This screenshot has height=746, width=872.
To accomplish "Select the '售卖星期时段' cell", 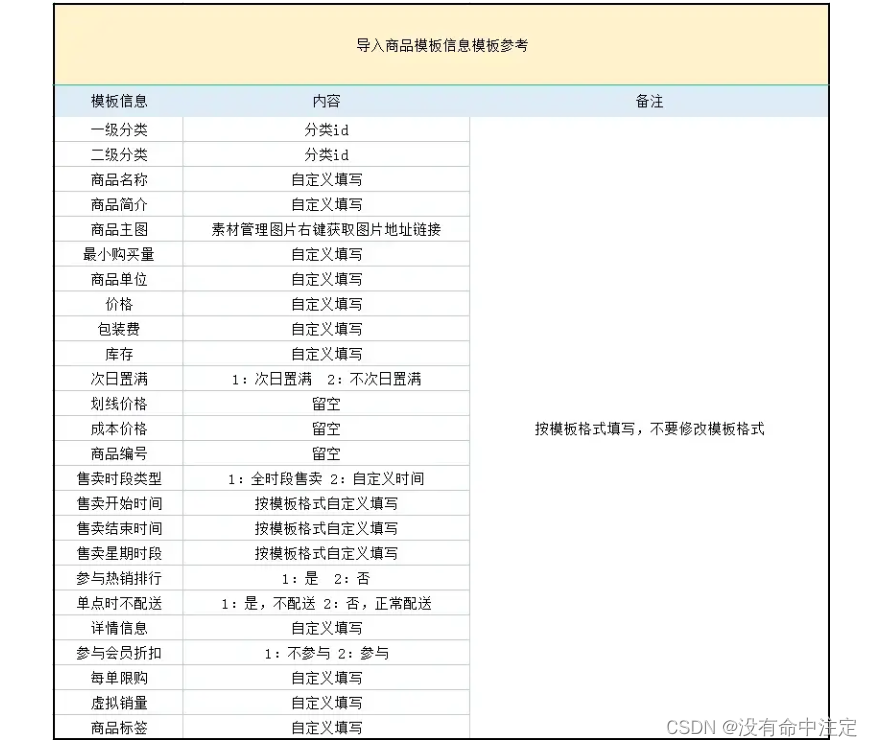I will click(x=119, y=554).
